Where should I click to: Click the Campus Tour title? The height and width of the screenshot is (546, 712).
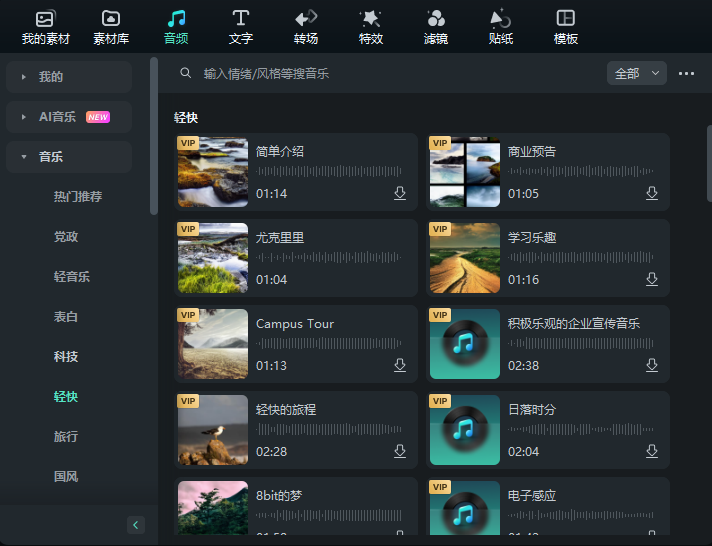[x=295, y=323]
